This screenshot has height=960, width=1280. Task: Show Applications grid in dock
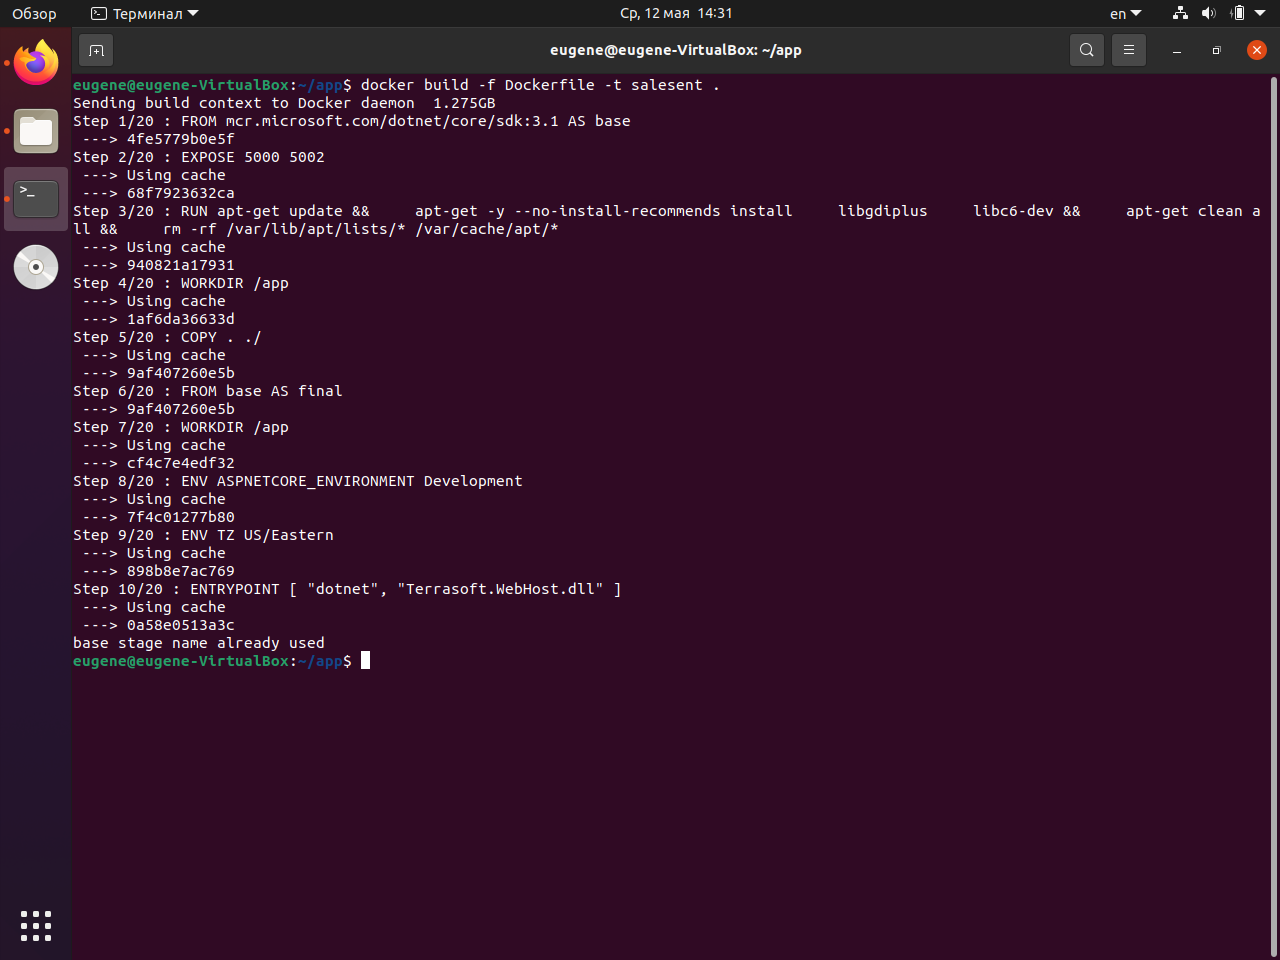click(36, 926)
